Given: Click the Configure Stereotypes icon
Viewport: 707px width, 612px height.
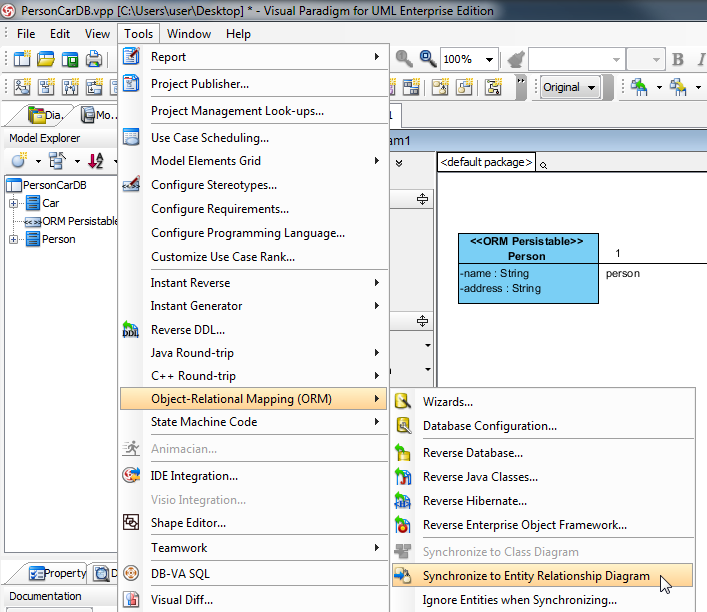Looking at the screenshot, I should 131,184.
